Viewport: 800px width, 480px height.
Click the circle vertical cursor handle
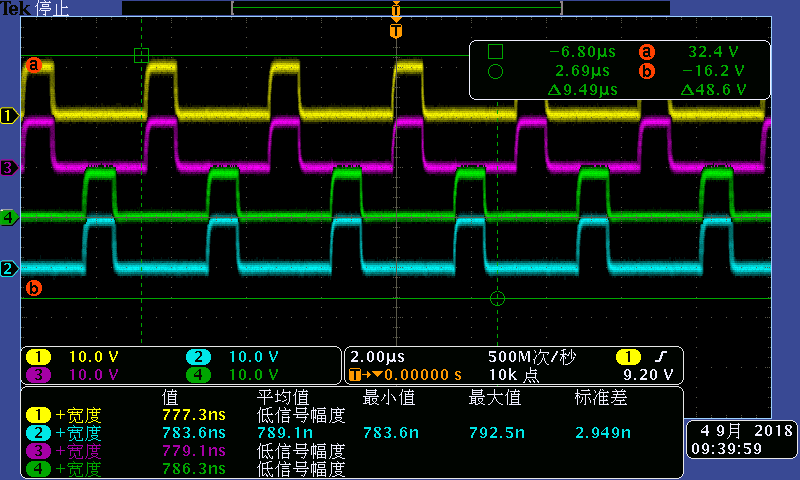click(x=497, y=298)
